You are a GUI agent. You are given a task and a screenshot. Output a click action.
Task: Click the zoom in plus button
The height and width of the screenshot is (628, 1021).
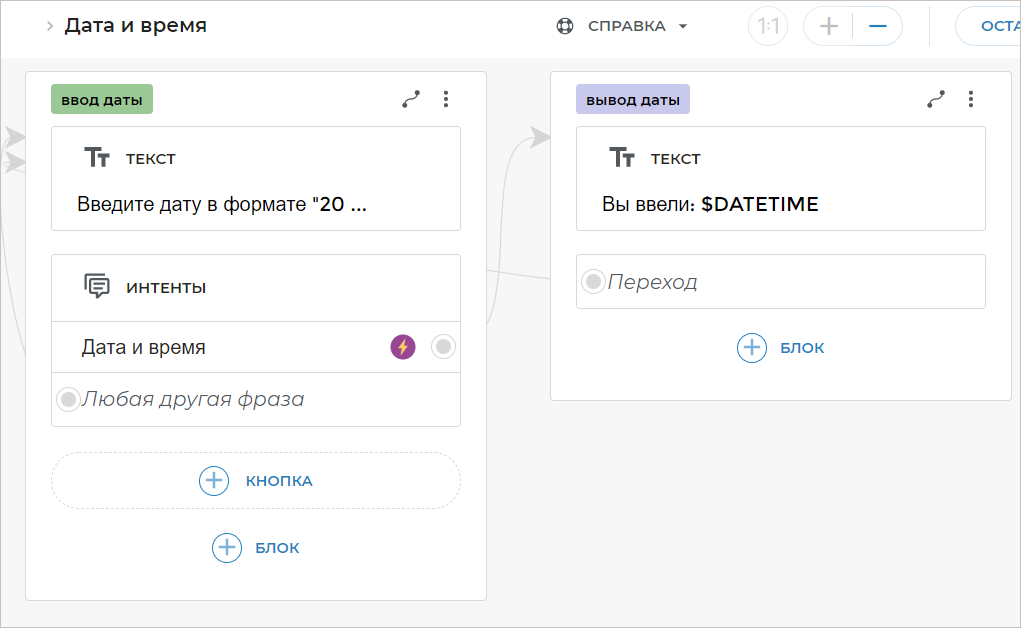point(828,27)
